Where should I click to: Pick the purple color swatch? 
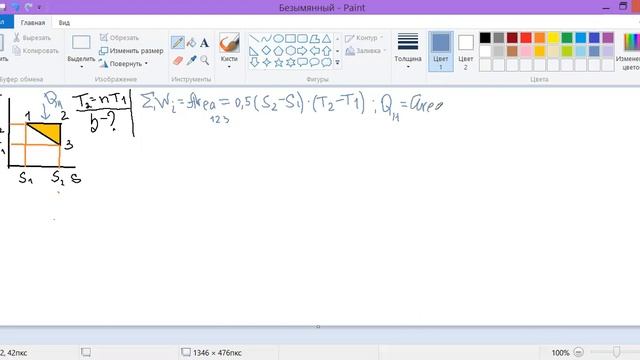click(x=608, y=38)
